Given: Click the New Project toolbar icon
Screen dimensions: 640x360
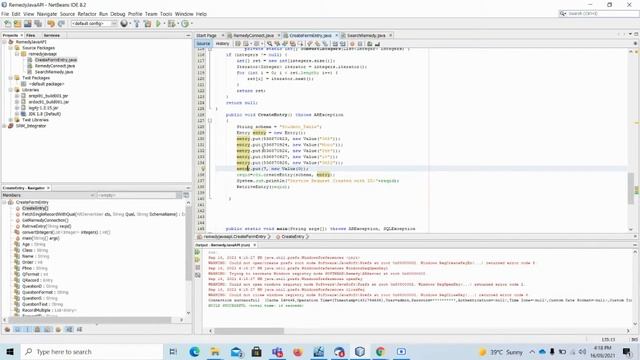Looking at the screenshot, I should pos(18,24).
